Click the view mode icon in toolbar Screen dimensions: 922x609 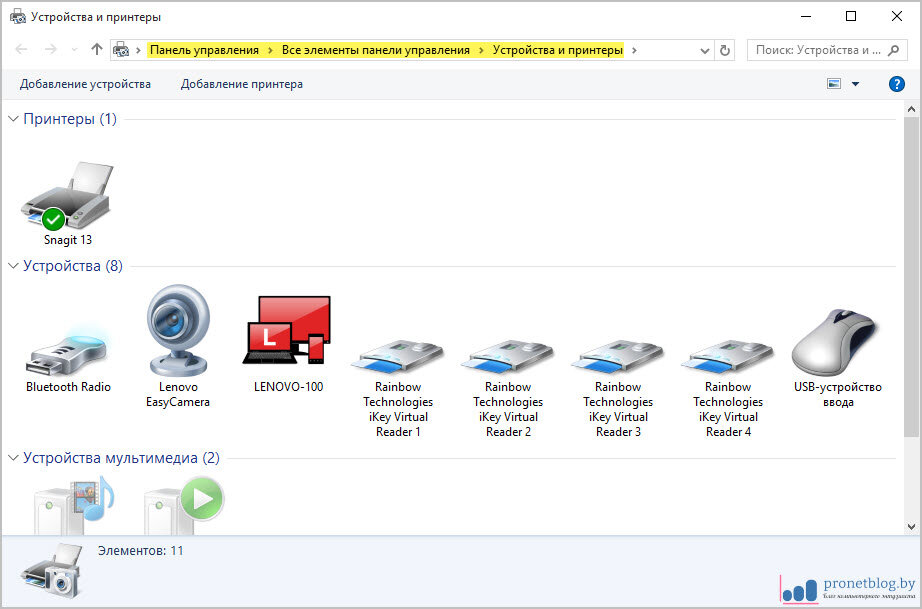point(834,84)
